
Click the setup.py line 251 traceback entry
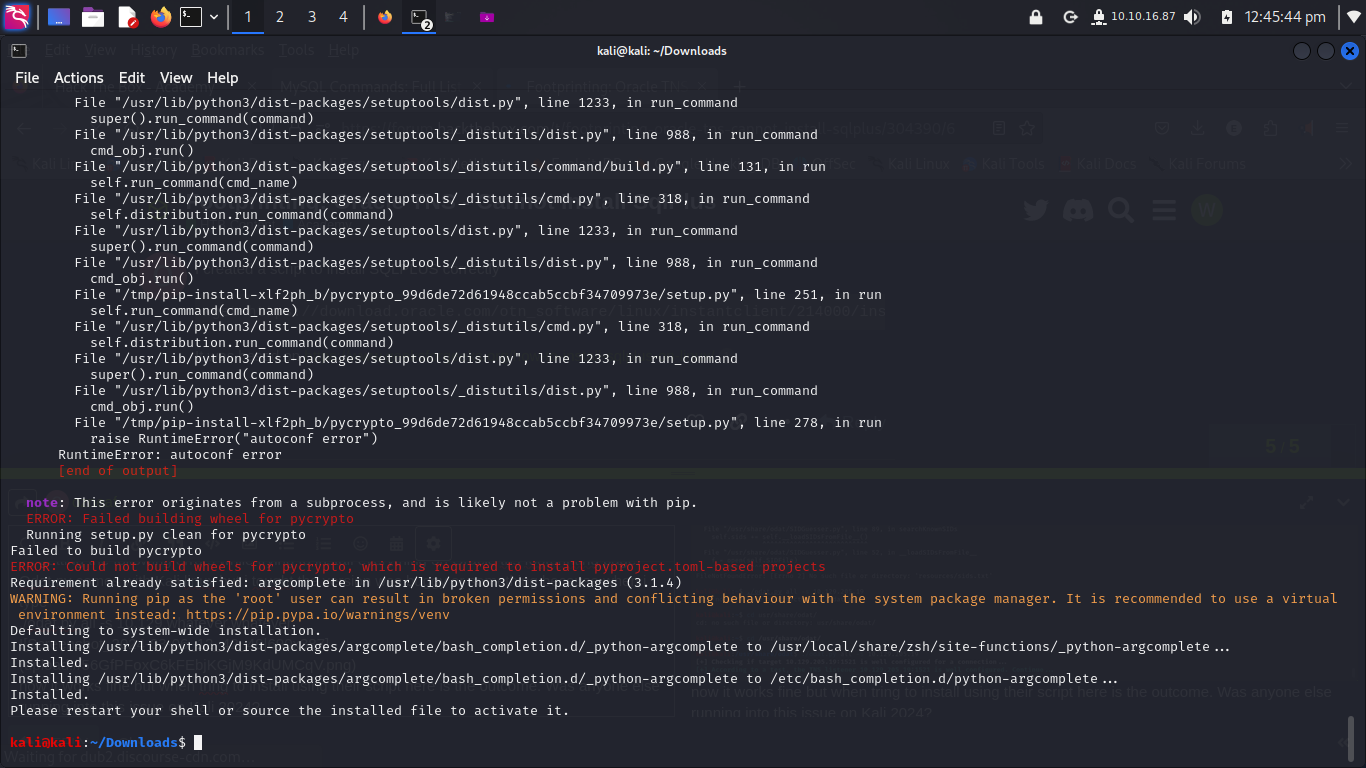tap(478, 295)
